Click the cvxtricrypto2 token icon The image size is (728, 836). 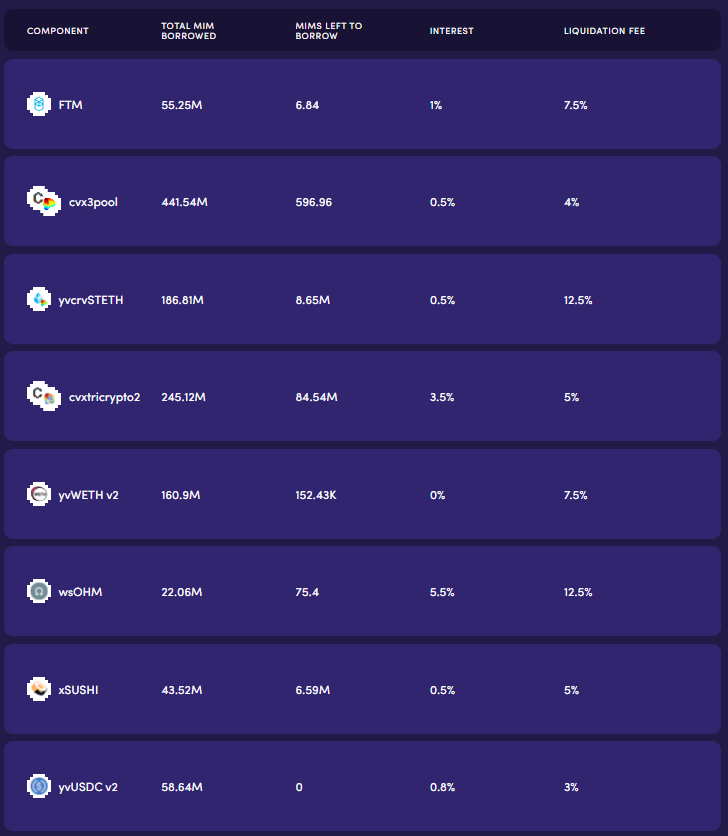42,396
